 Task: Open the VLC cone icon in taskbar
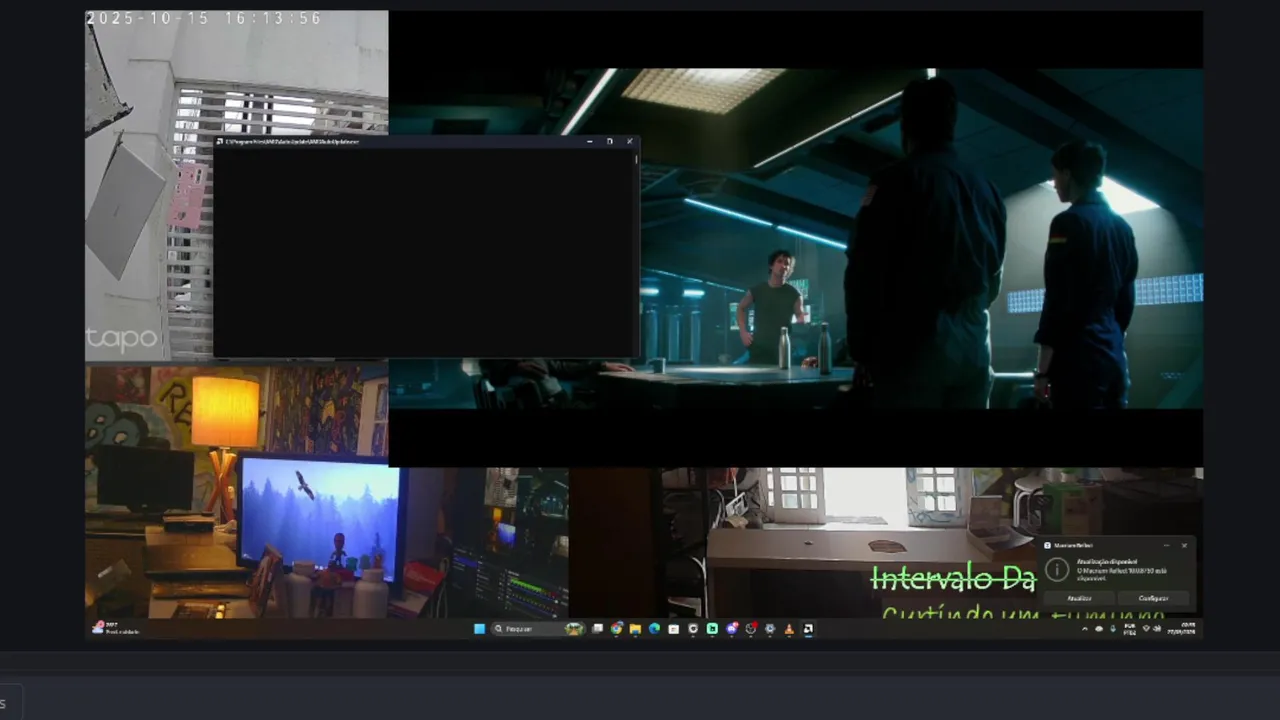coord(789,629)
